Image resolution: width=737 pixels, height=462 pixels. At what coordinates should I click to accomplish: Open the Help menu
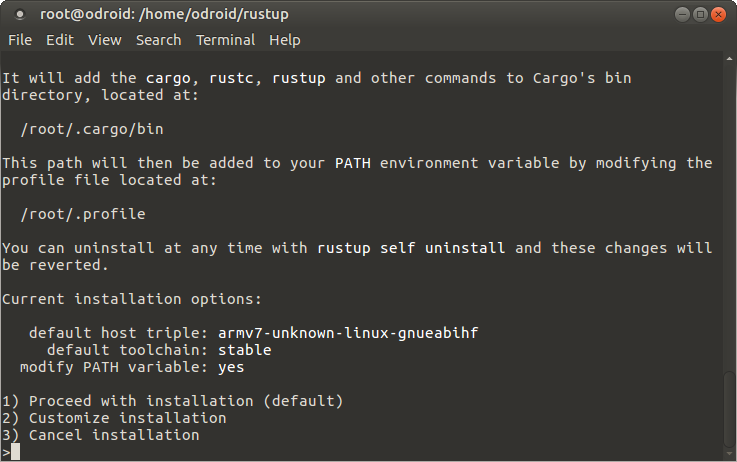pyautogui.click(x=284, y=40)
